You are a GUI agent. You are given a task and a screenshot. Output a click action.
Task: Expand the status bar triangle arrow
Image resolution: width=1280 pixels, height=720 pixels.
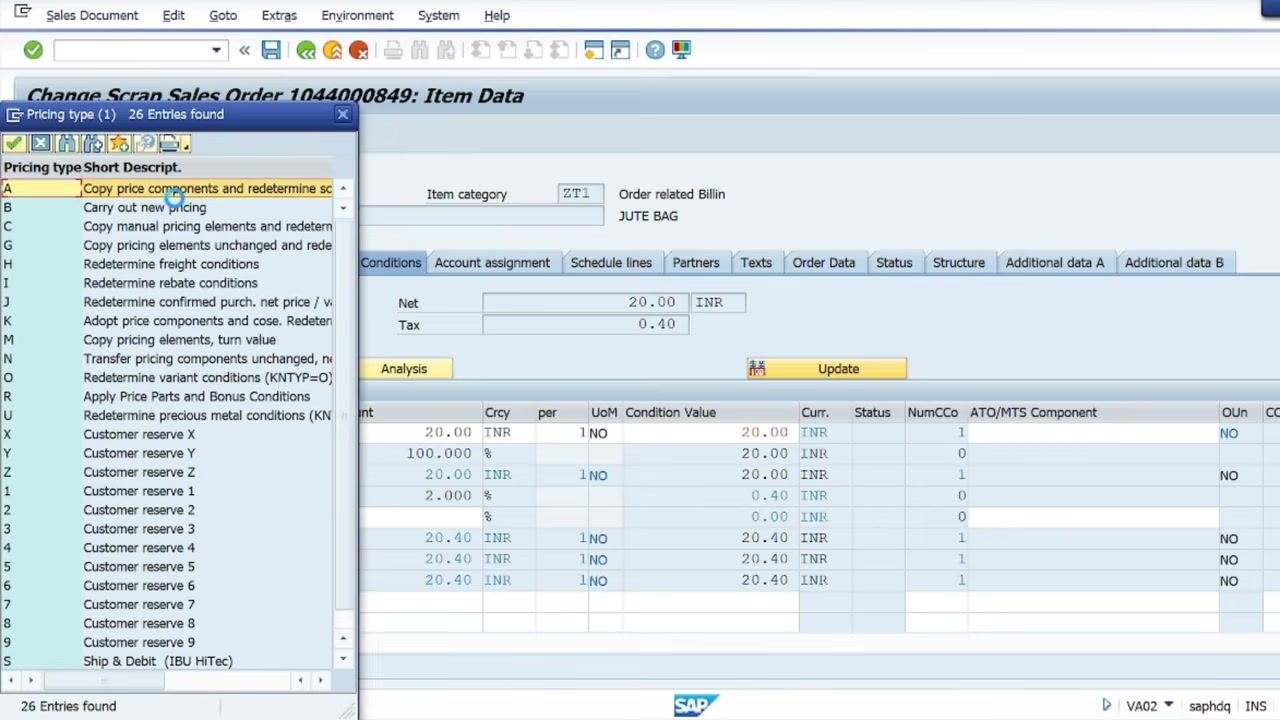(x=1106, y=706)
